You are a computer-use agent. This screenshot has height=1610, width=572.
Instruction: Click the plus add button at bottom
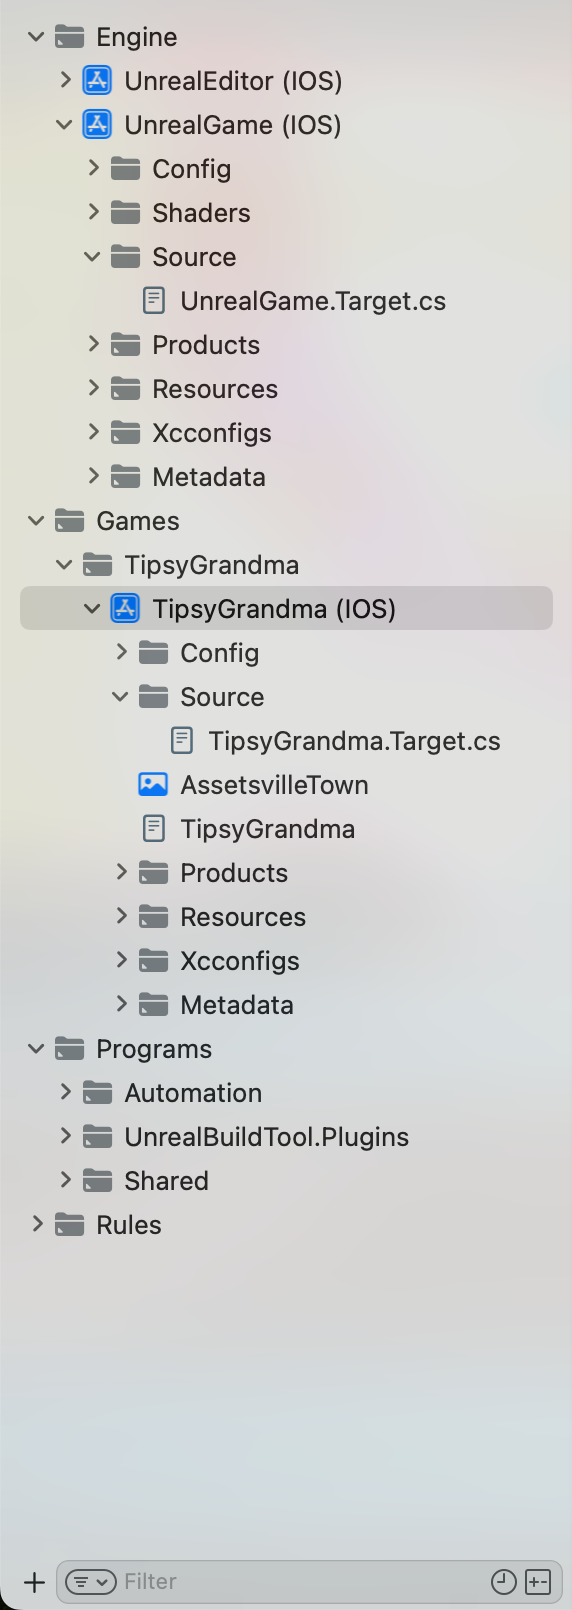[34, 1582]
